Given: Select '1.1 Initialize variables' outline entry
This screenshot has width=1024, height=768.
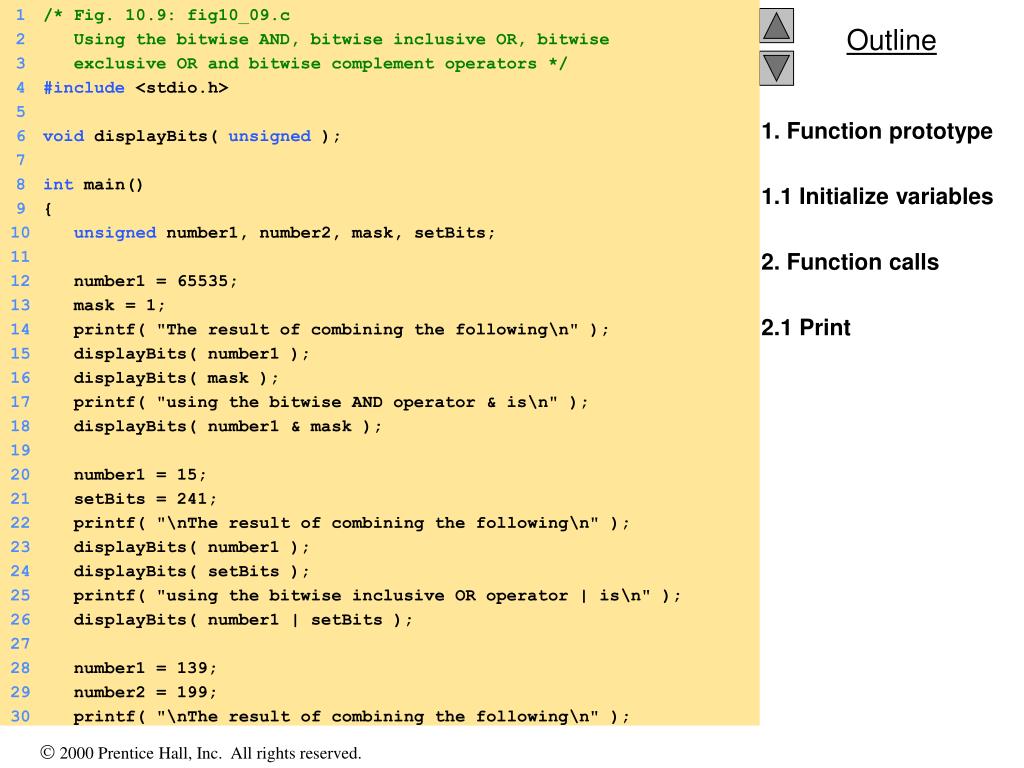Looking at the screenshot, I should tap(876, 197).
